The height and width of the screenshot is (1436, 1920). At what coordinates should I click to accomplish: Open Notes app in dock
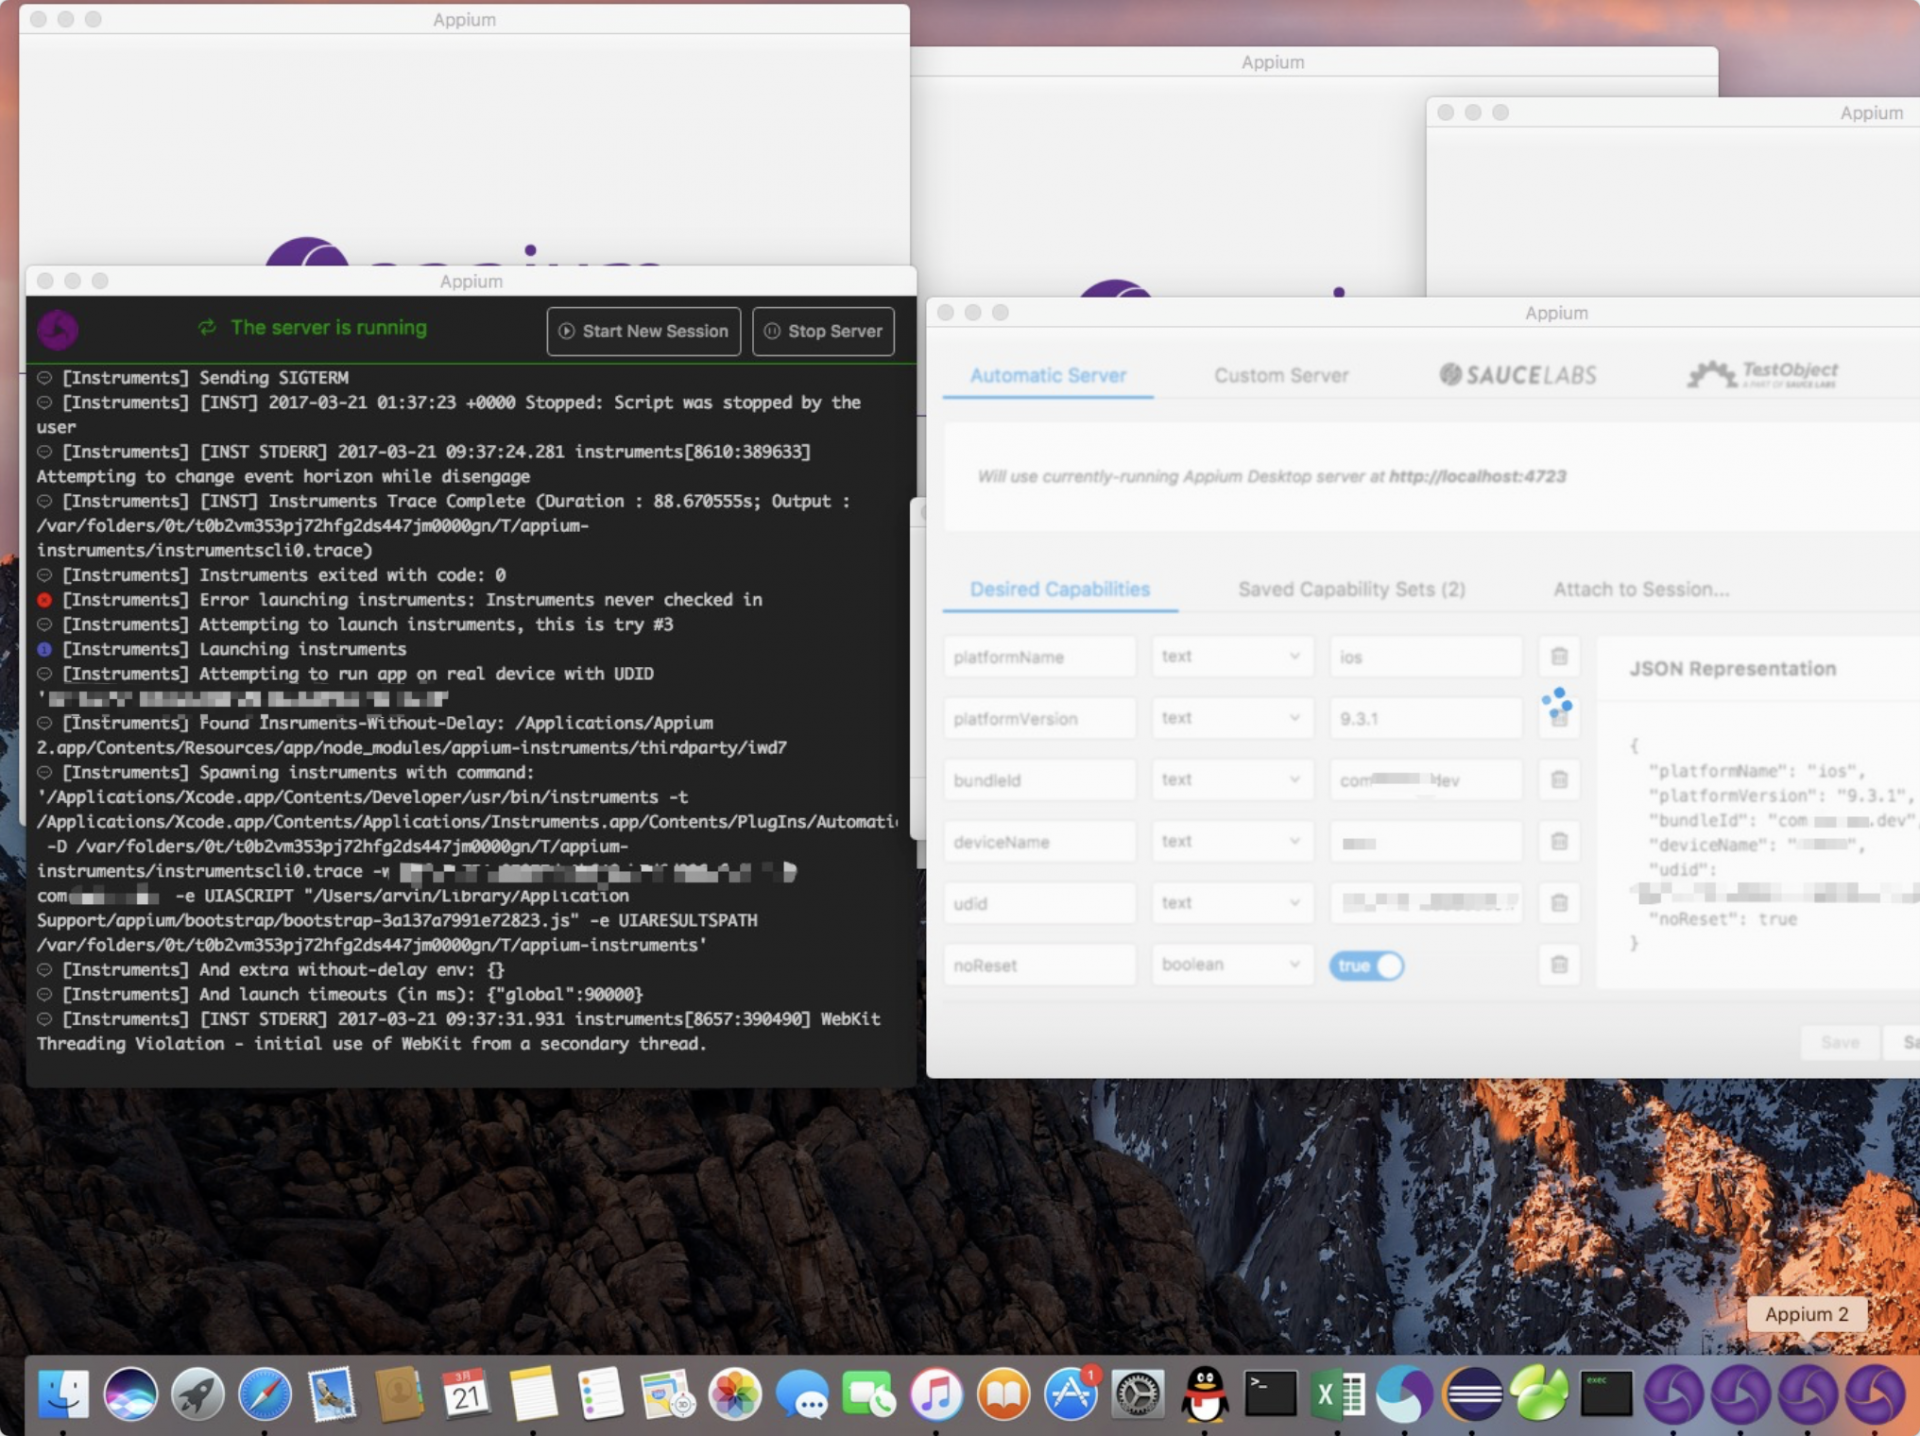[x=533, y=1393]
